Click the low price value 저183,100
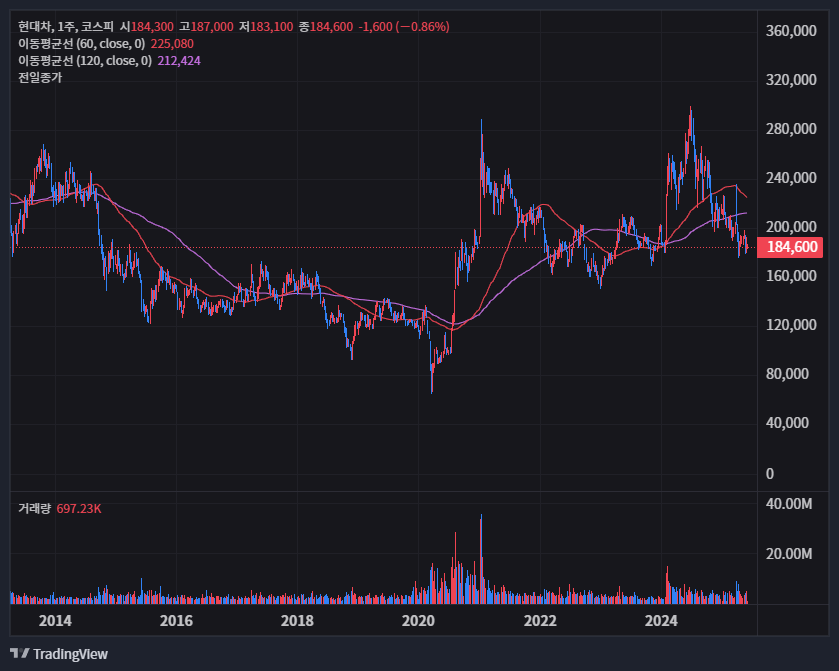 pos(266,27)
